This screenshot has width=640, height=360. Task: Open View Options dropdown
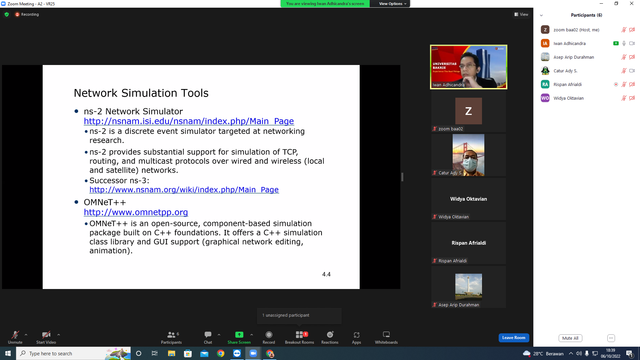[392, 4]
